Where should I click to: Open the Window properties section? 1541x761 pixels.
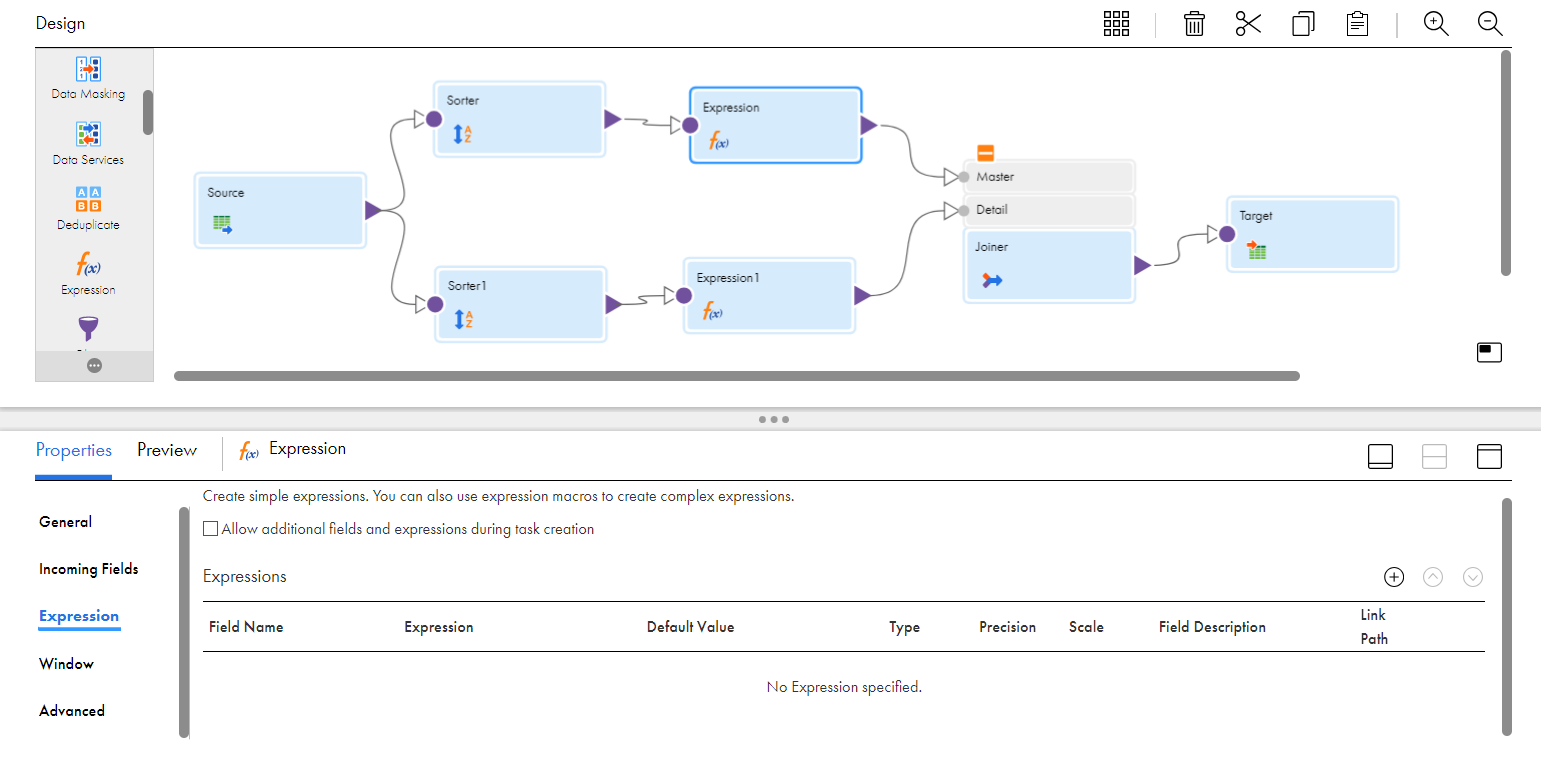66,664
